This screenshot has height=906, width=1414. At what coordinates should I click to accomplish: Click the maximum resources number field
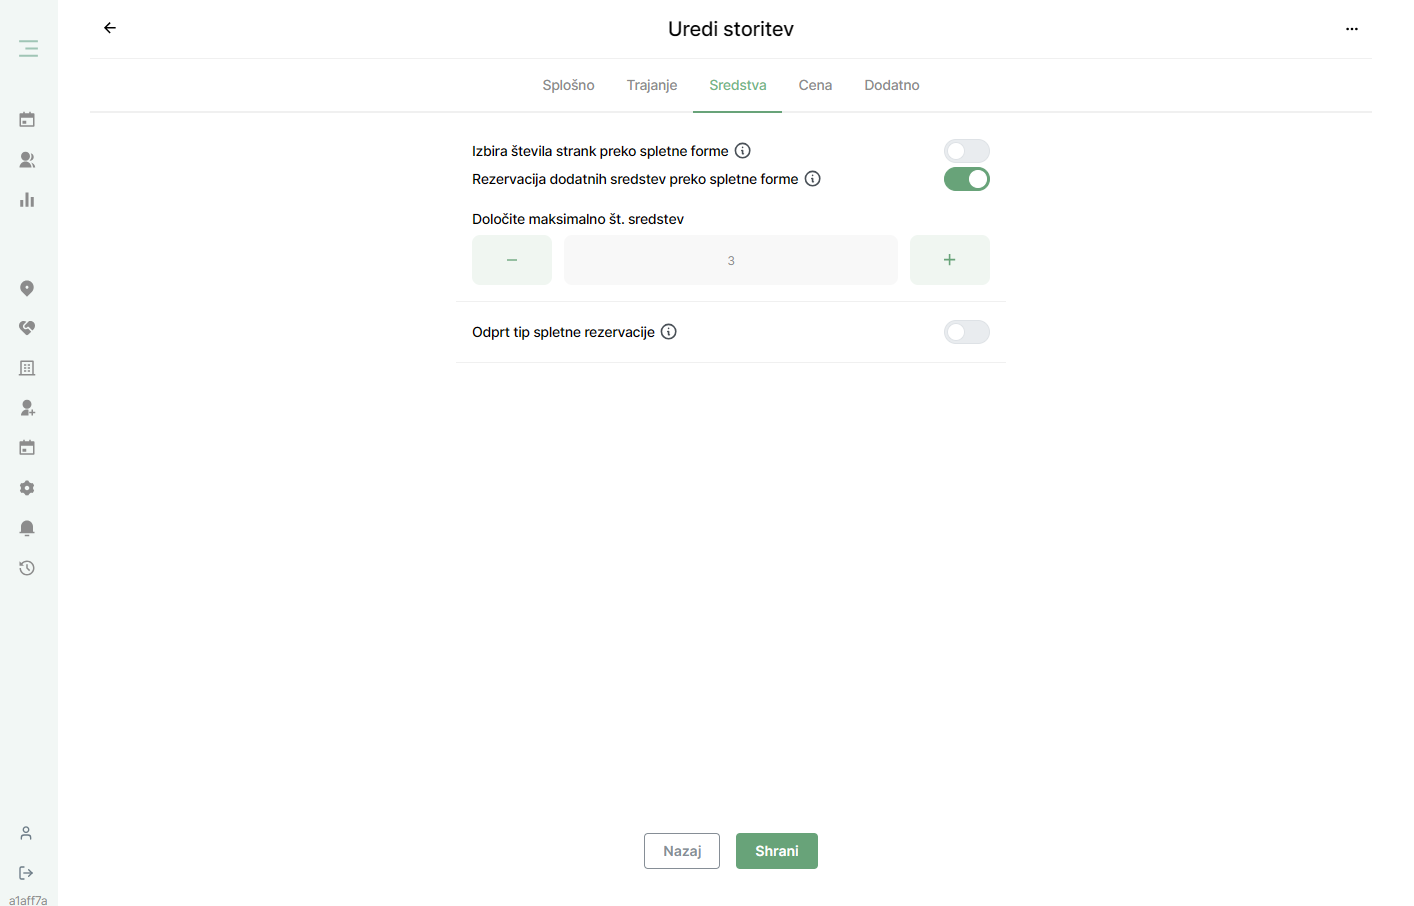[x=731, y=260]
